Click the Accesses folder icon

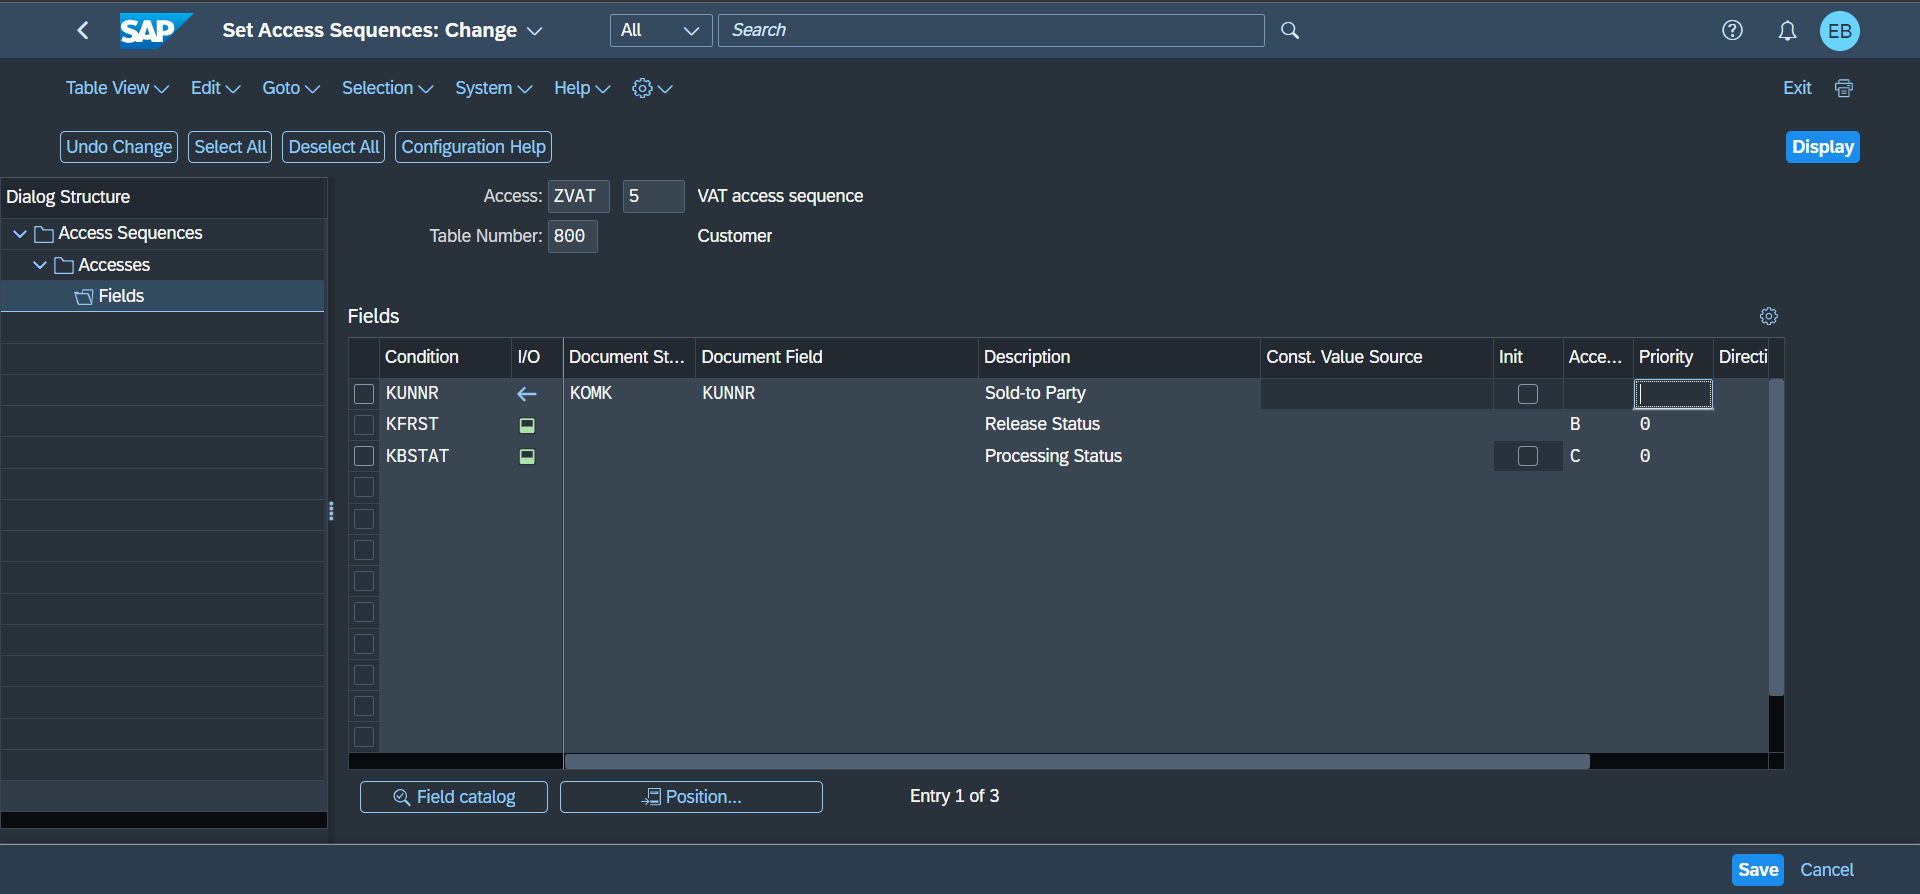coord(64,265)
